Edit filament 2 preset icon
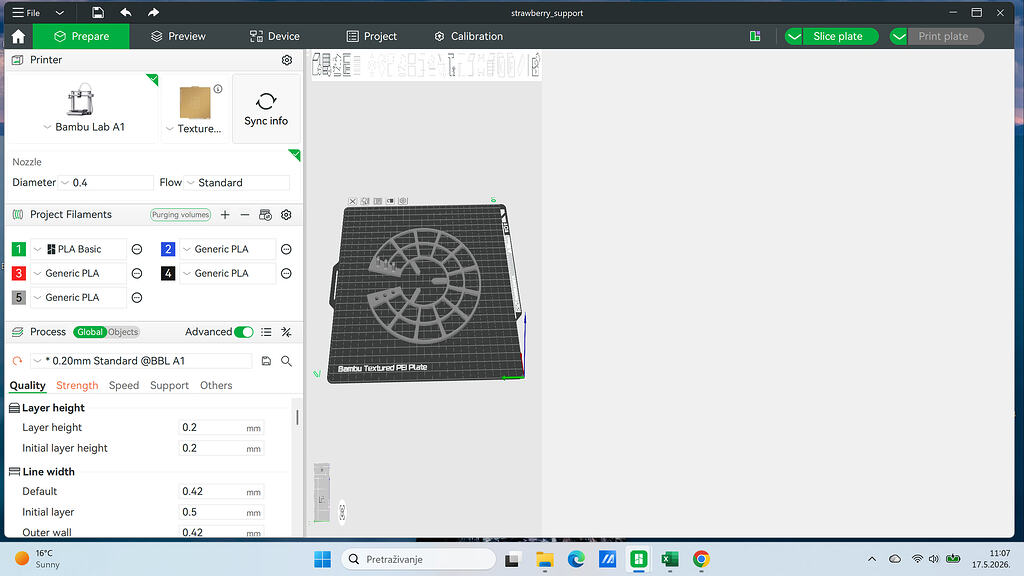Image resolution: width=1024 pixels, height=576 pixels. 286,249
